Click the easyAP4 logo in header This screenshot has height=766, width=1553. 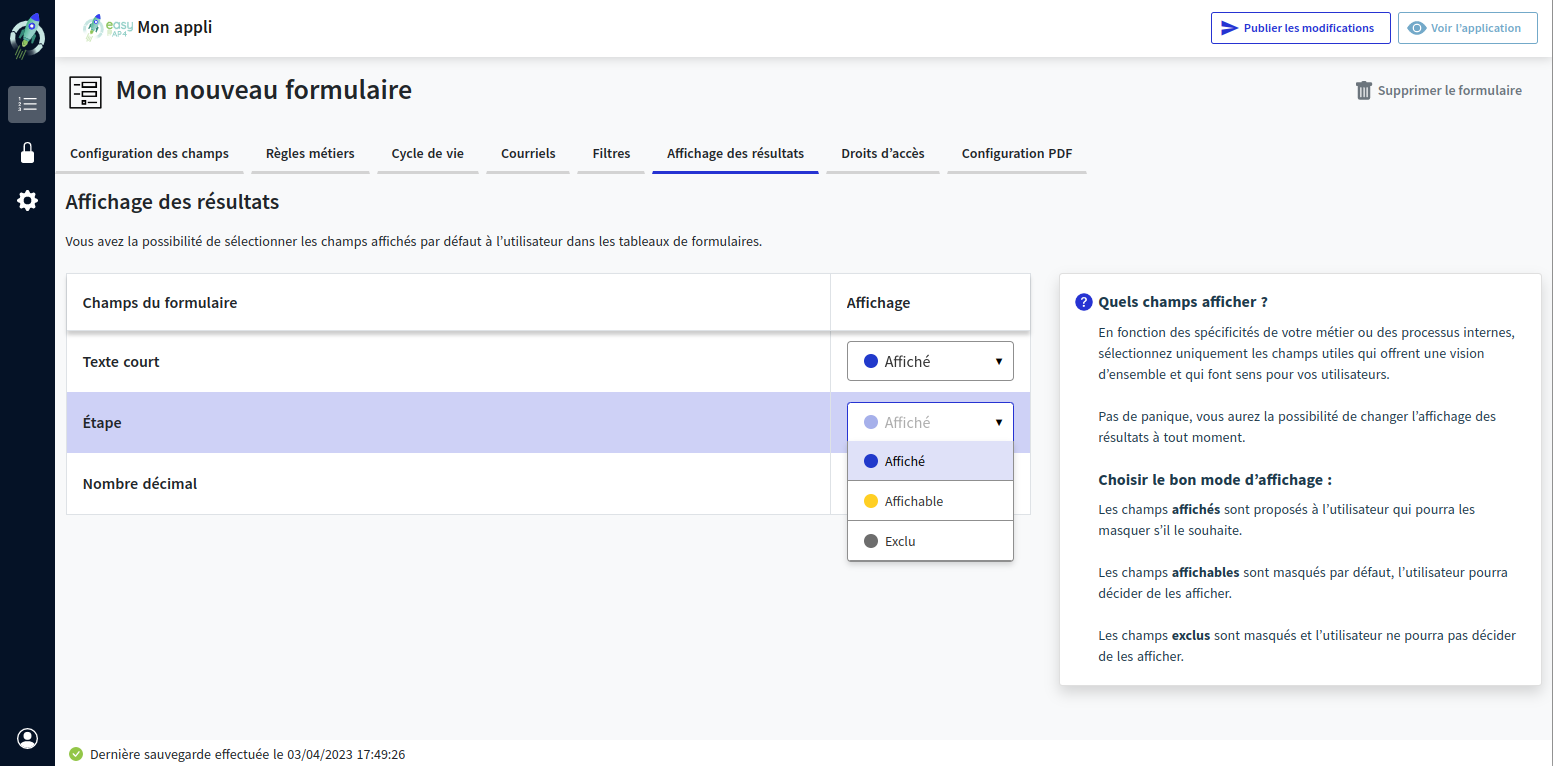coord(107,28)
